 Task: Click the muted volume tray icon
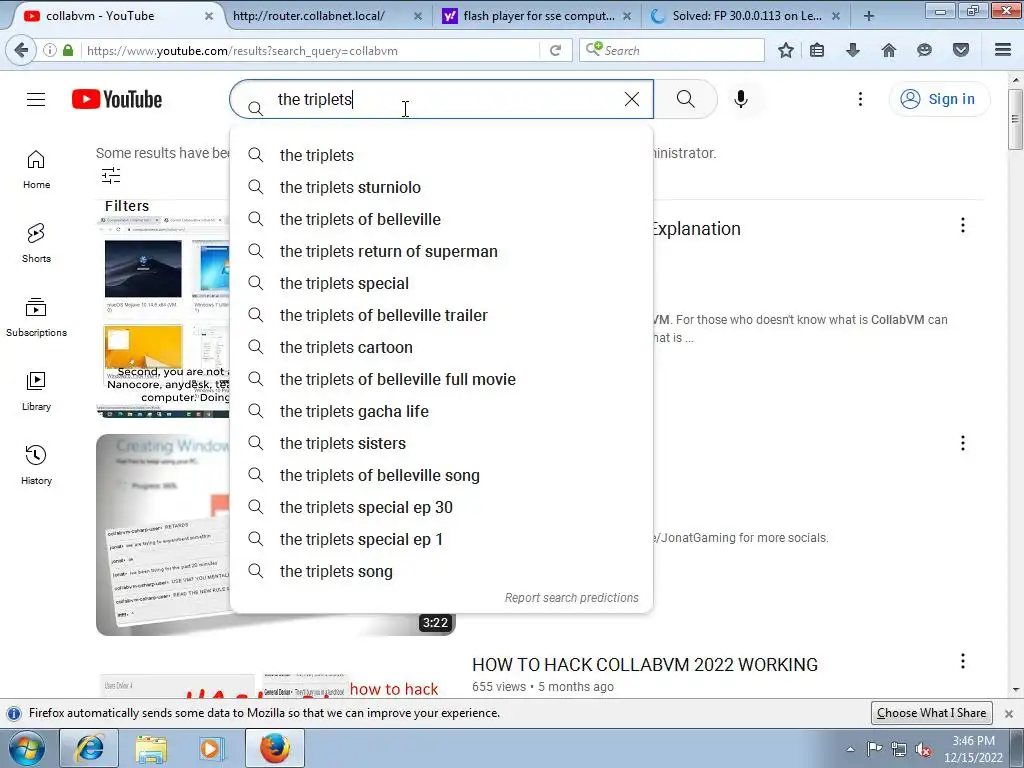point(922,750)
